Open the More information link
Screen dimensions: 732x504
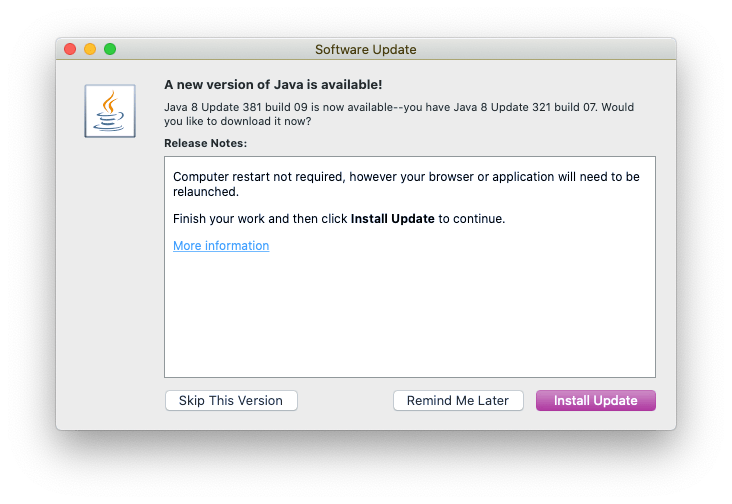(x=221, y=246)
